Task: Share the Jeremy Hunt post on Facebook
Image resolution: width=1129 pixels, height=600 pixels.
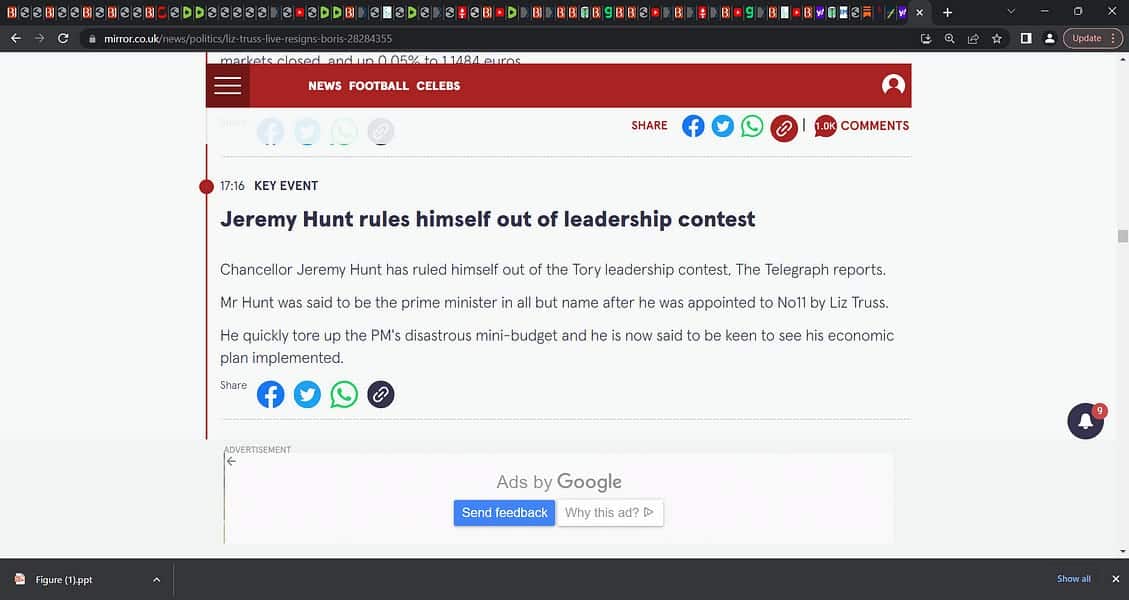Action: 270,394
